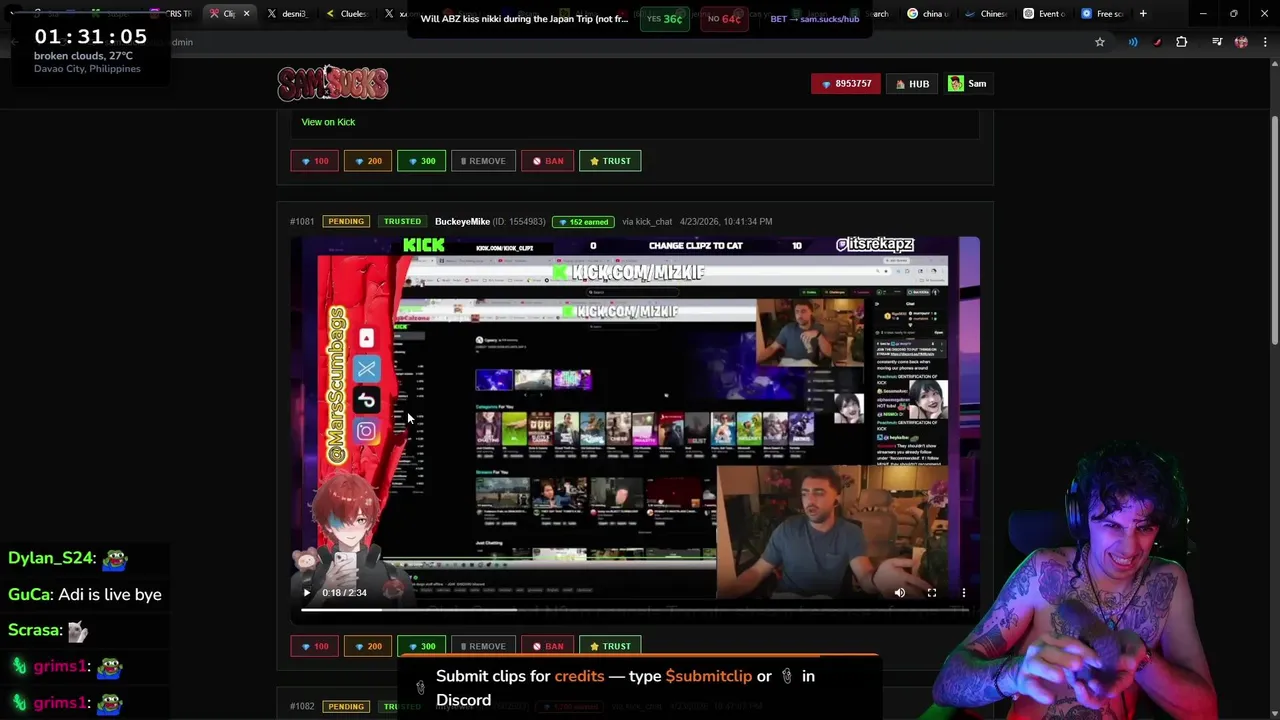Open a new browser tab
Viewport: 1280px width, 720px height.
[x=1143, y=14]
